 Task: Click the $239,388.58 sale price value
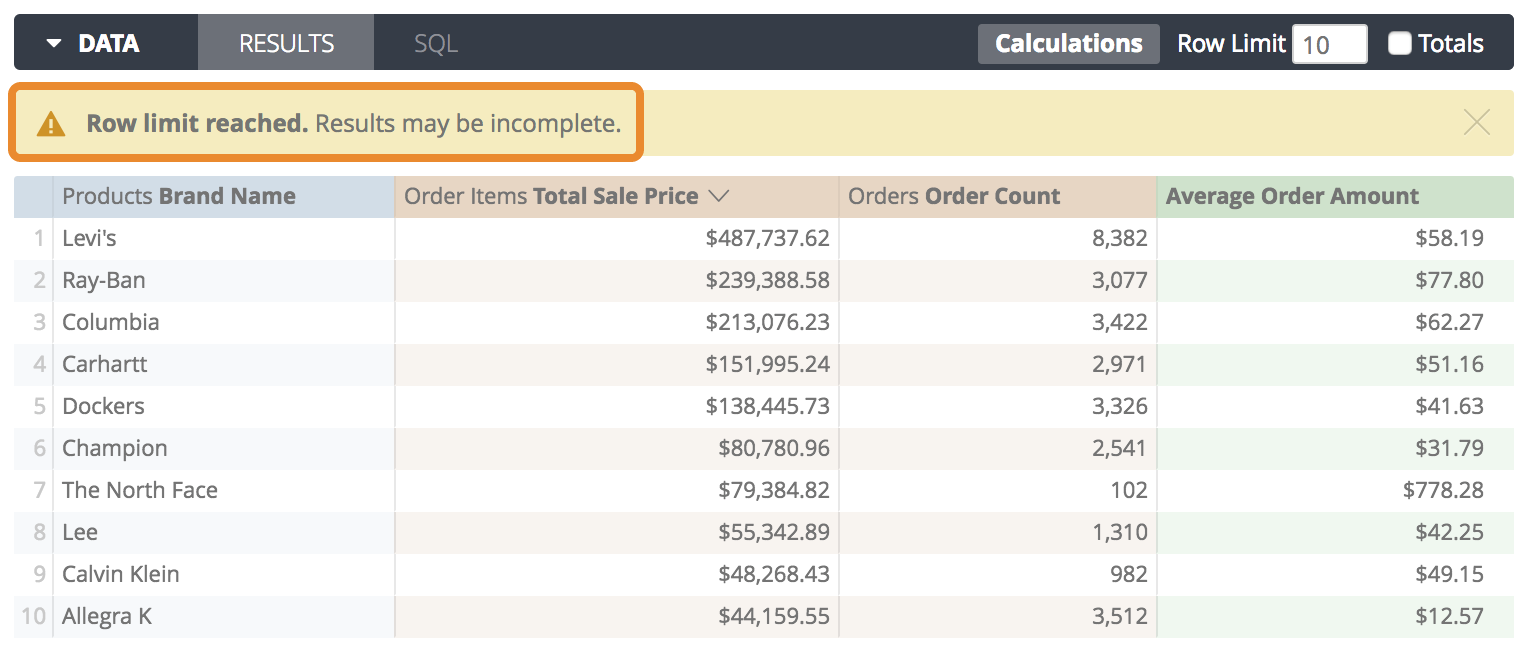(767, 280)
